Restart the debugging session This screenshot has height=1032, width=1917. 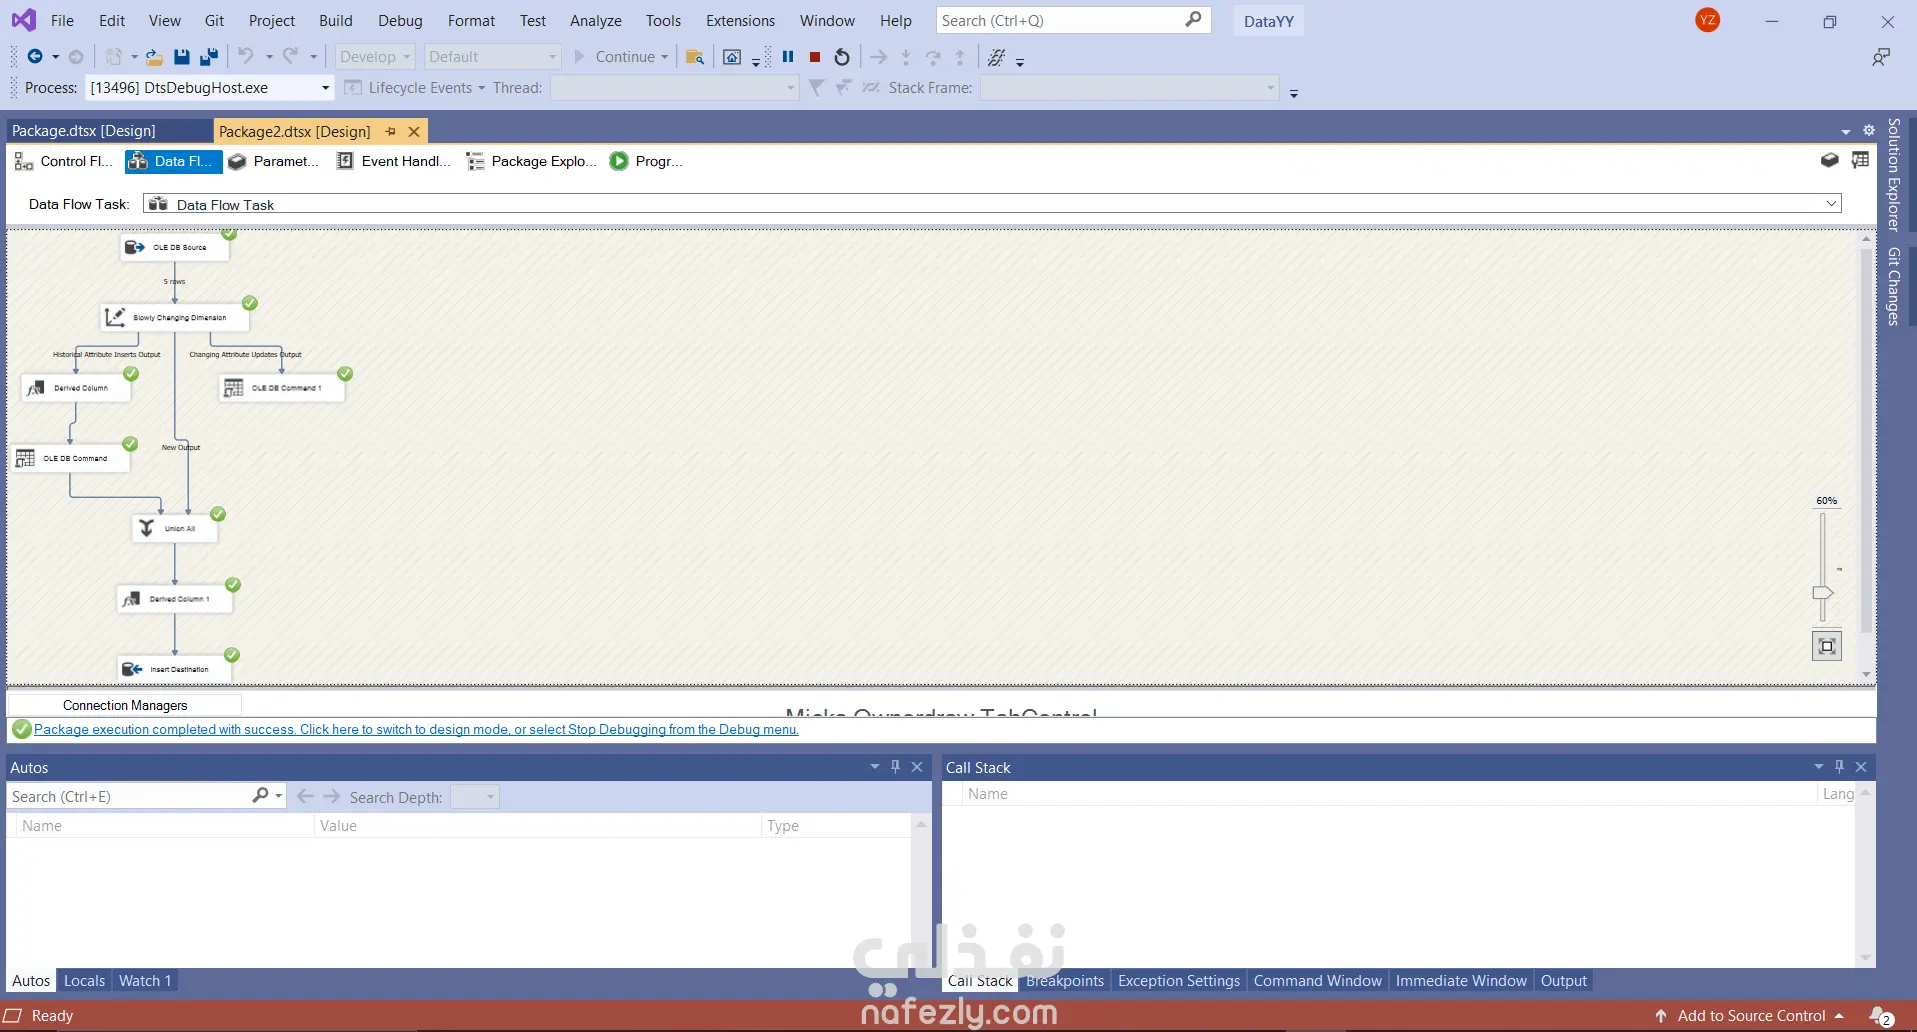[x=842, y=57]
